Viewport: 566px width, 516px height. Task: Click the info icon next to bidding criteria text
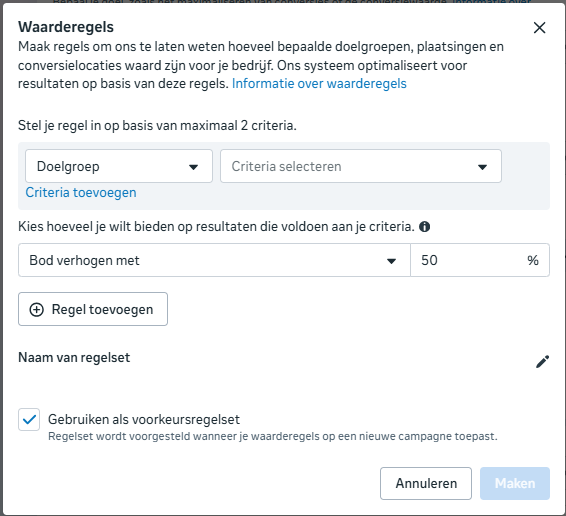424,227
